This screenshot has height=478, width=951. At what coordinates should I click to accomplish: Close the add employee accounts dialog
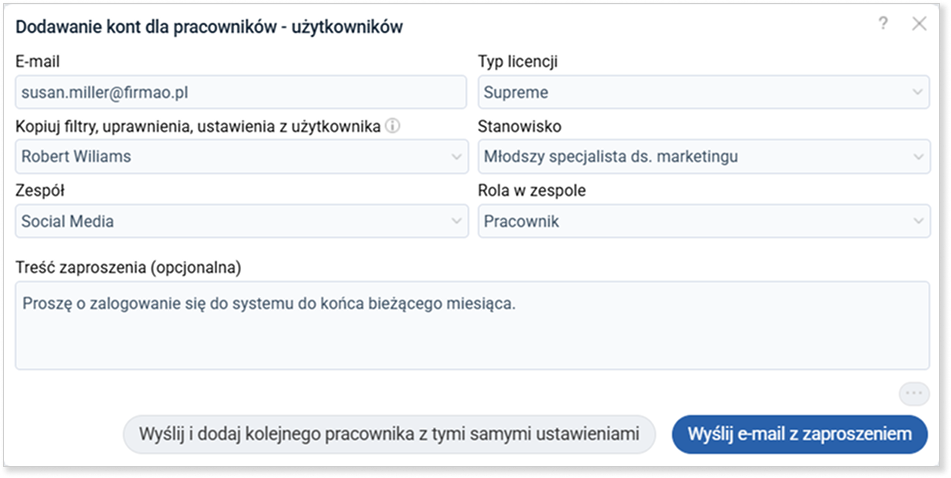pyautogui.click(x=919, y=24)
